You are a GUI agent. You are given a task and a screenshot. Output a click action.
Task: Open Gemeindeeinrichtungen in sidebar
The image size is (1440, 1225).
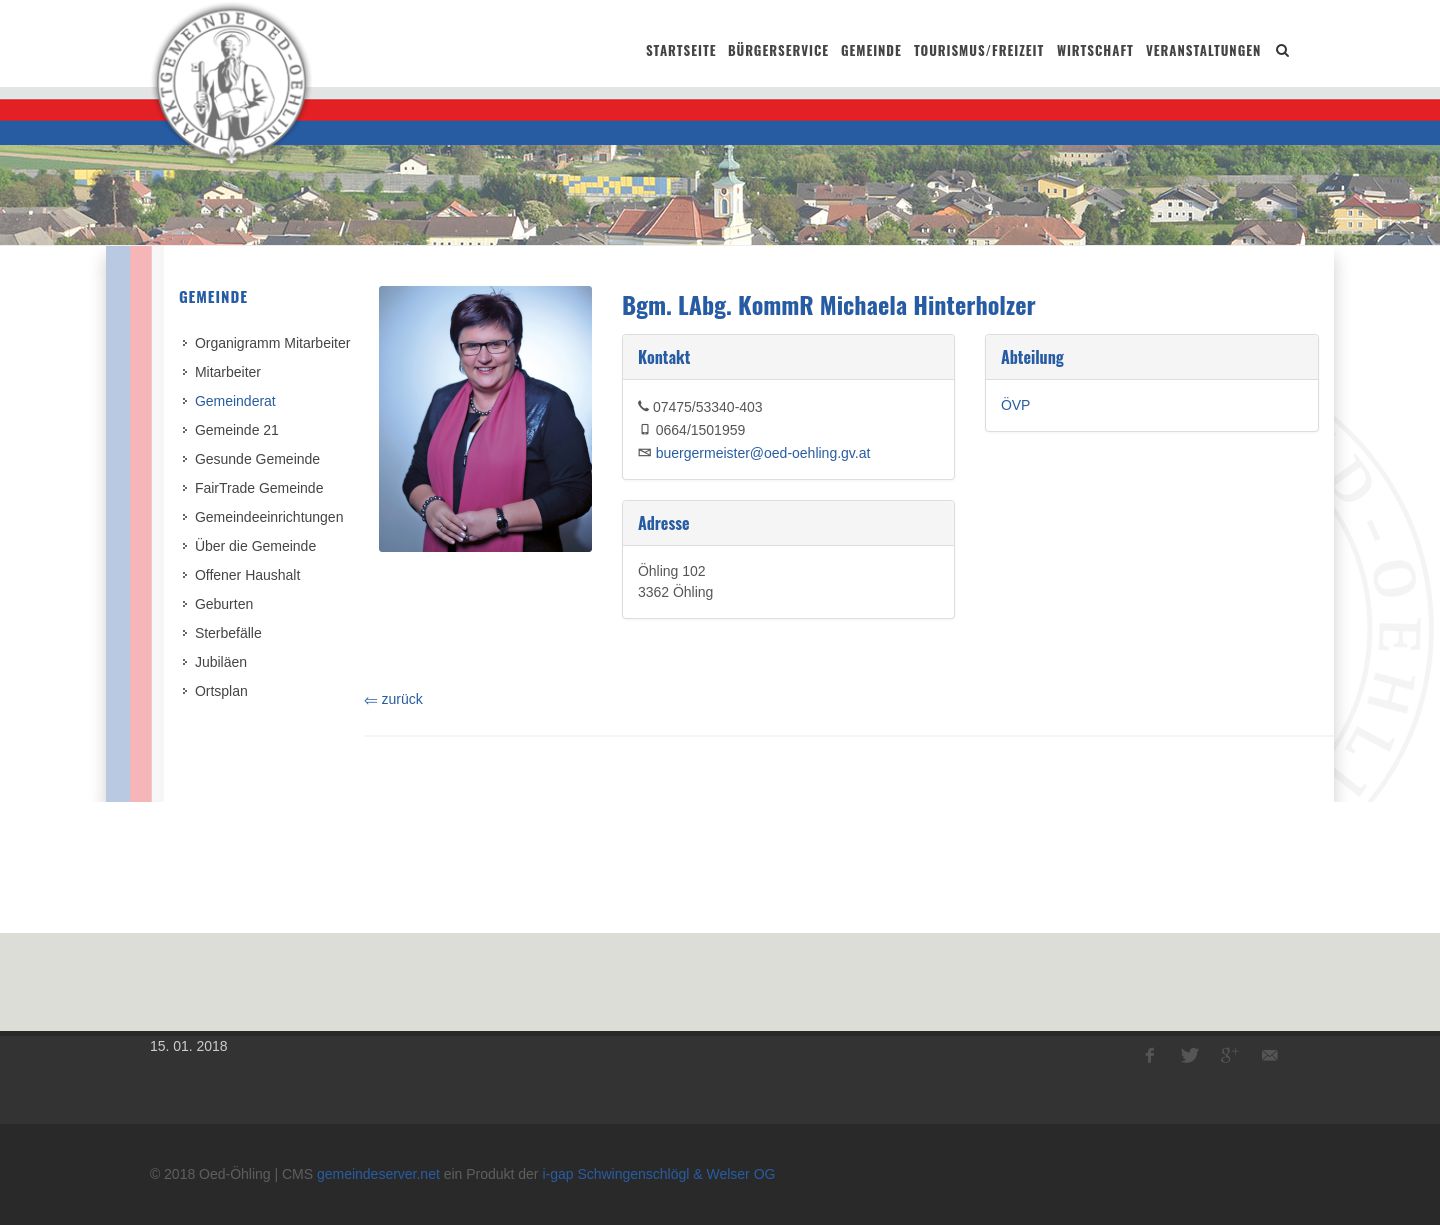click(x=269, y=517)
